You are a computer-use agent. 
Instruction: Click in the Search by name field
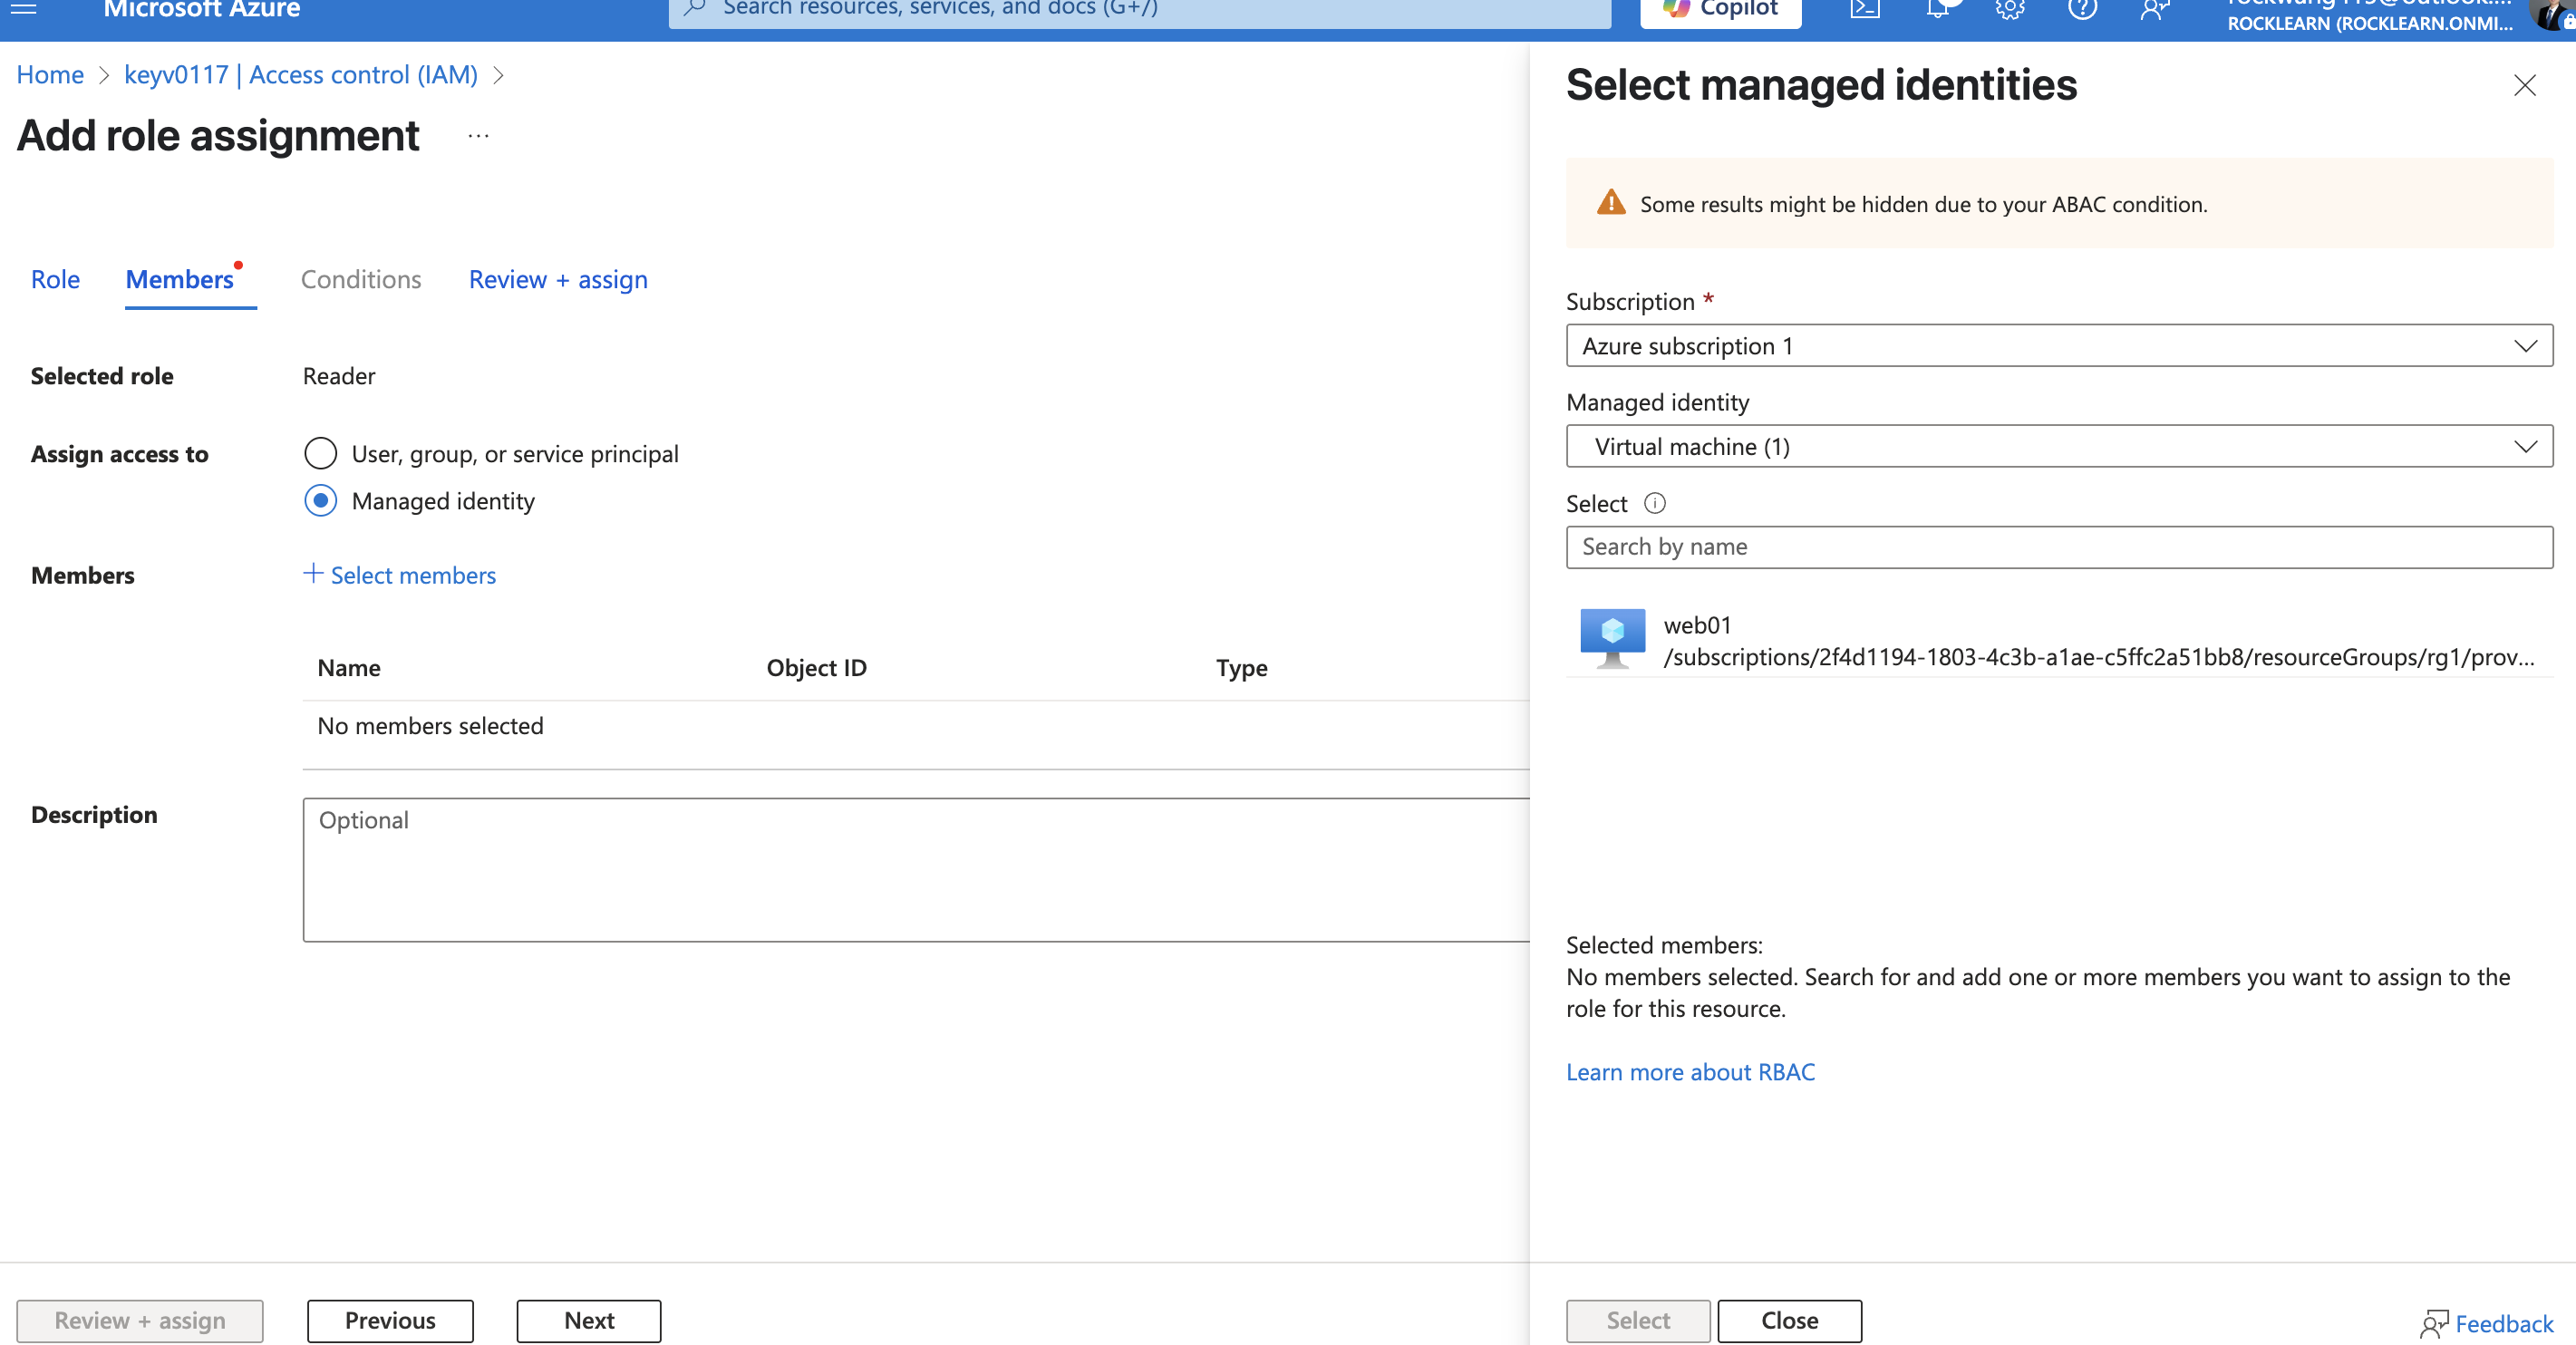coord(2058,547)
